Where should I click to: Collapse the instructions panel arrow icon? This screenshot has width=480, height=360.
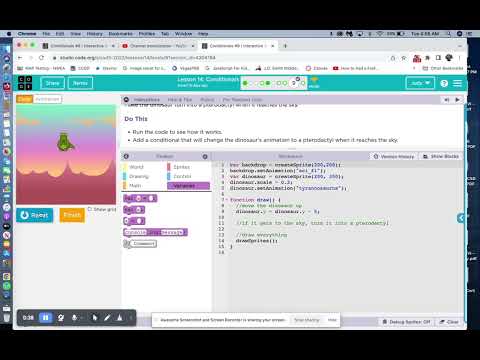pyautogui.click(x=126, y=100)
